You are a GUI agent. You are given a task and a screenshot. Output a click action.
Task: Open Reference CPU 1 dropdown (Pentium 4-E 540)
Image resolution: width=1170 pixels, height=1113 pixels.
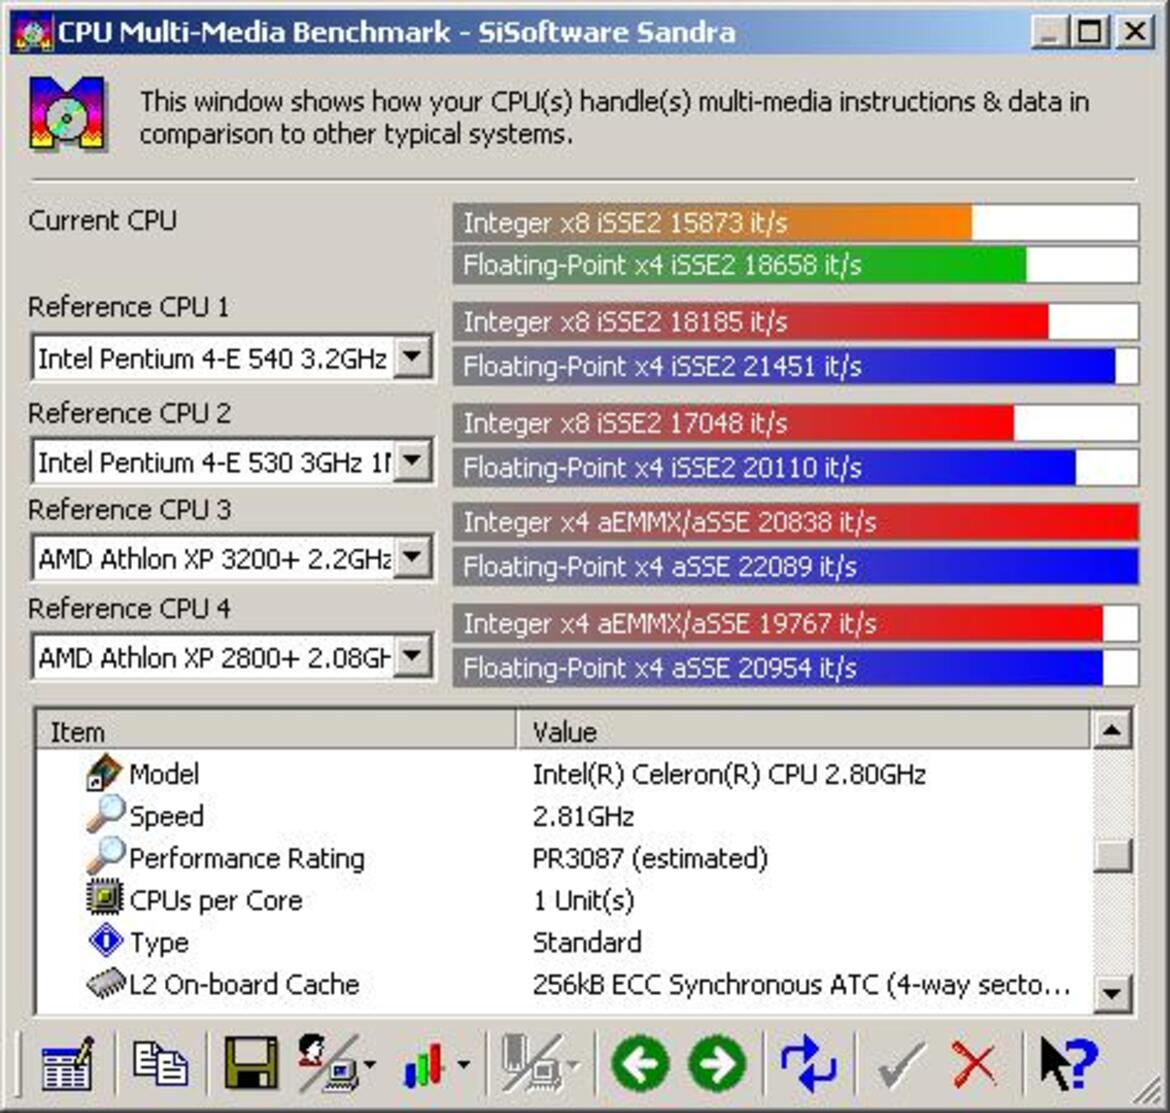(x=413, y=357)
